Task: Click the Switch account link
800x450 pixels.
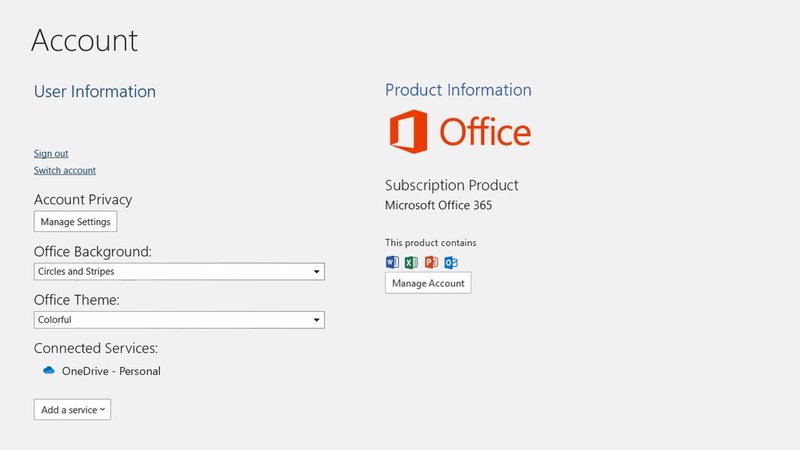Action: (x=65, y=171)
